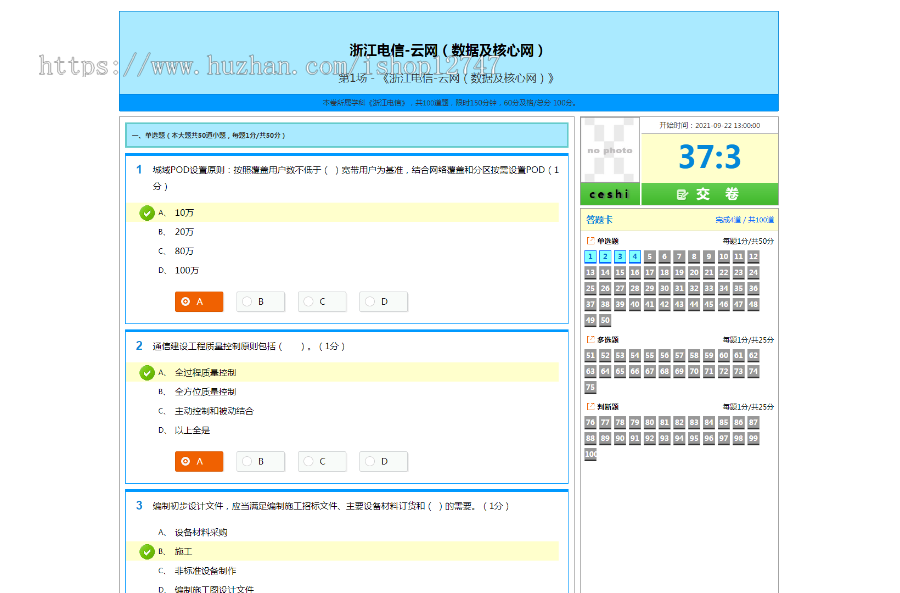The height and width of the screenshot is (593, 900).
Task: Click the 多选题 section icon in answer card
Action: [590, 340]
